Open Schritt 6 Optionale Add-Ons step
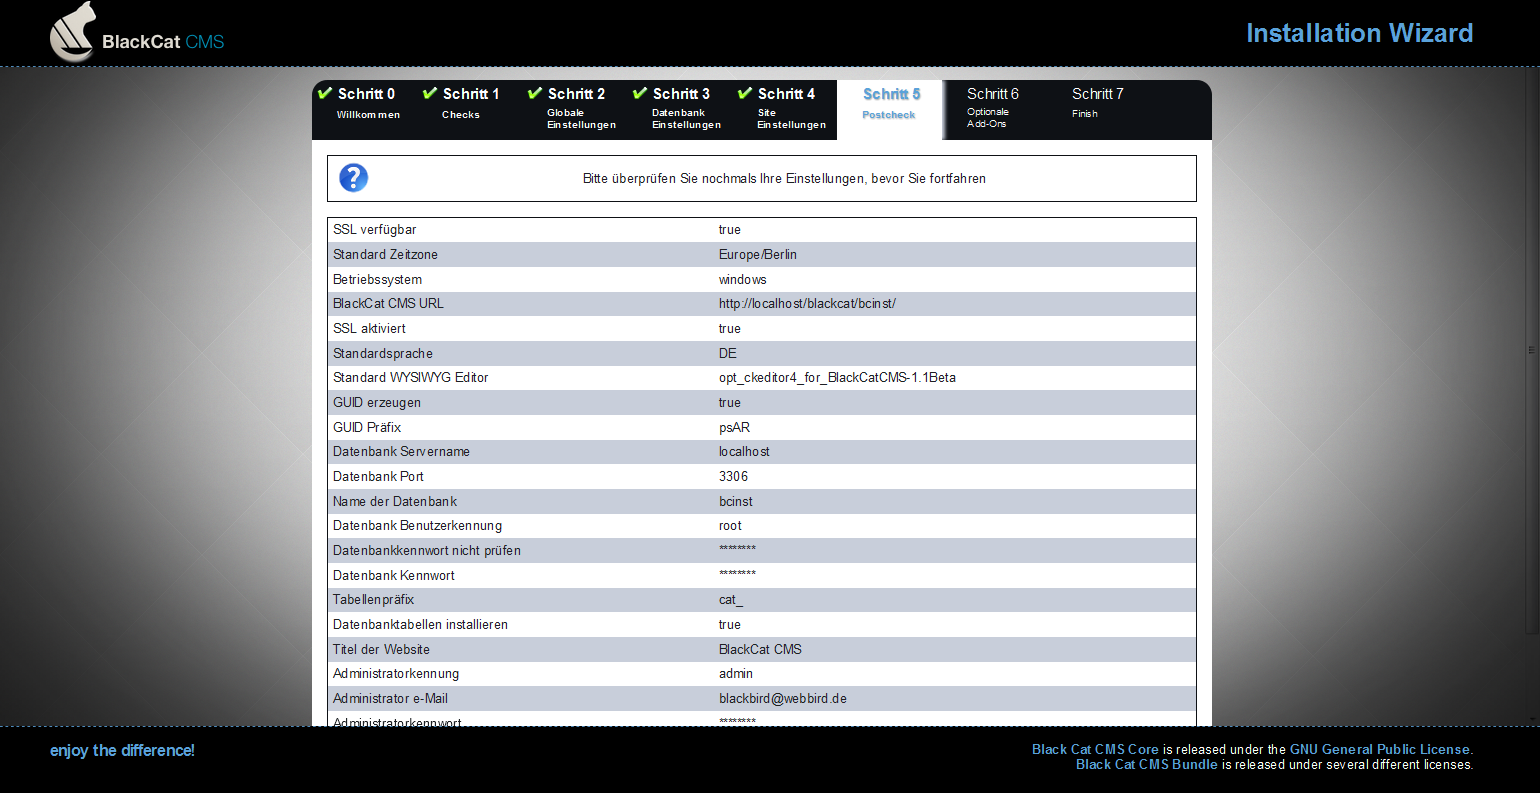The width and height of the screenshot is (1540, 793). [993, 108]
